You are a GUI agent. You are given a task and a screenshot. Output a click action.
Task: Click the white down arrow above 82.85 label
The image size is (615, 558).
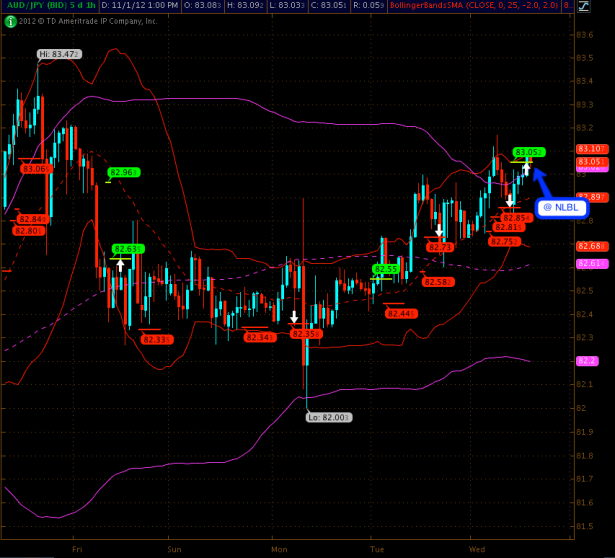click(x=509, y=203)
